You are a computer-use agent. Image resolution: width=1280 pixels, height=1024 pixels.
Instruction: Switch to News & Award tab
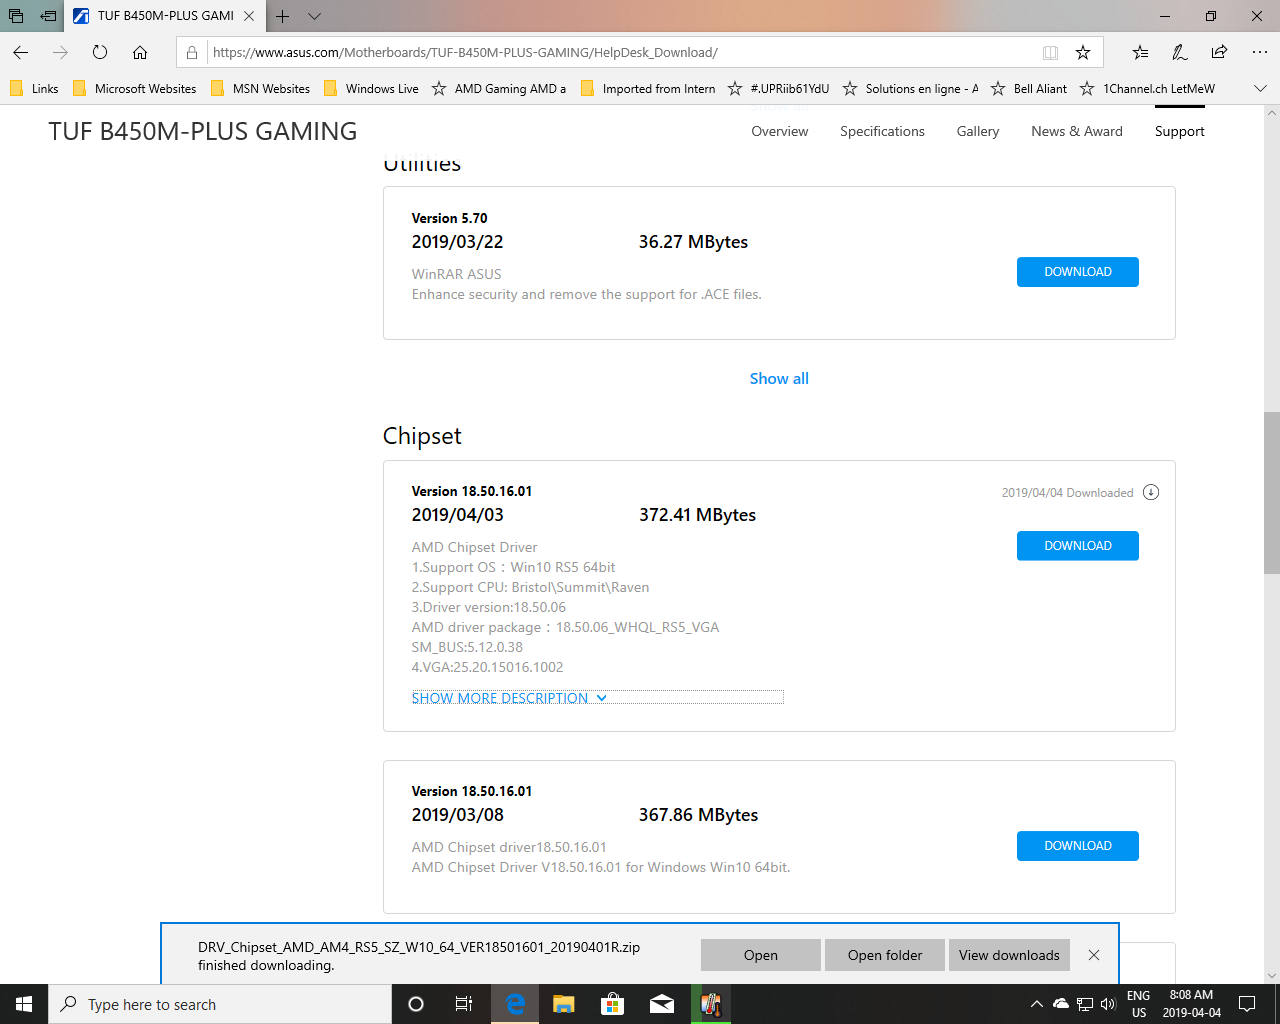(1076, 131)
